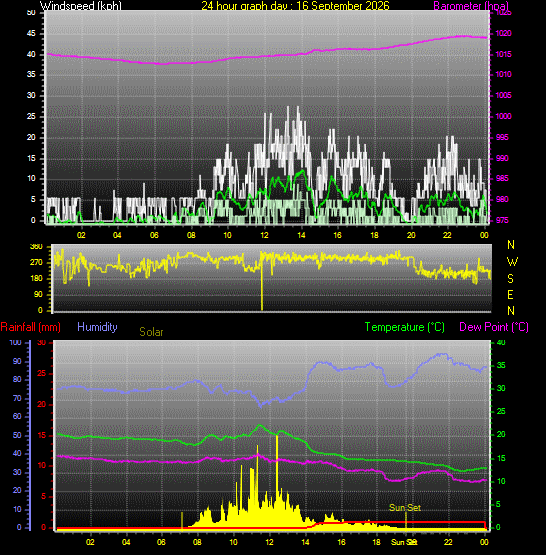Click the sunrise vertical marker line near 07 hours
Screen dimensions: 546x555
(182, 521)
